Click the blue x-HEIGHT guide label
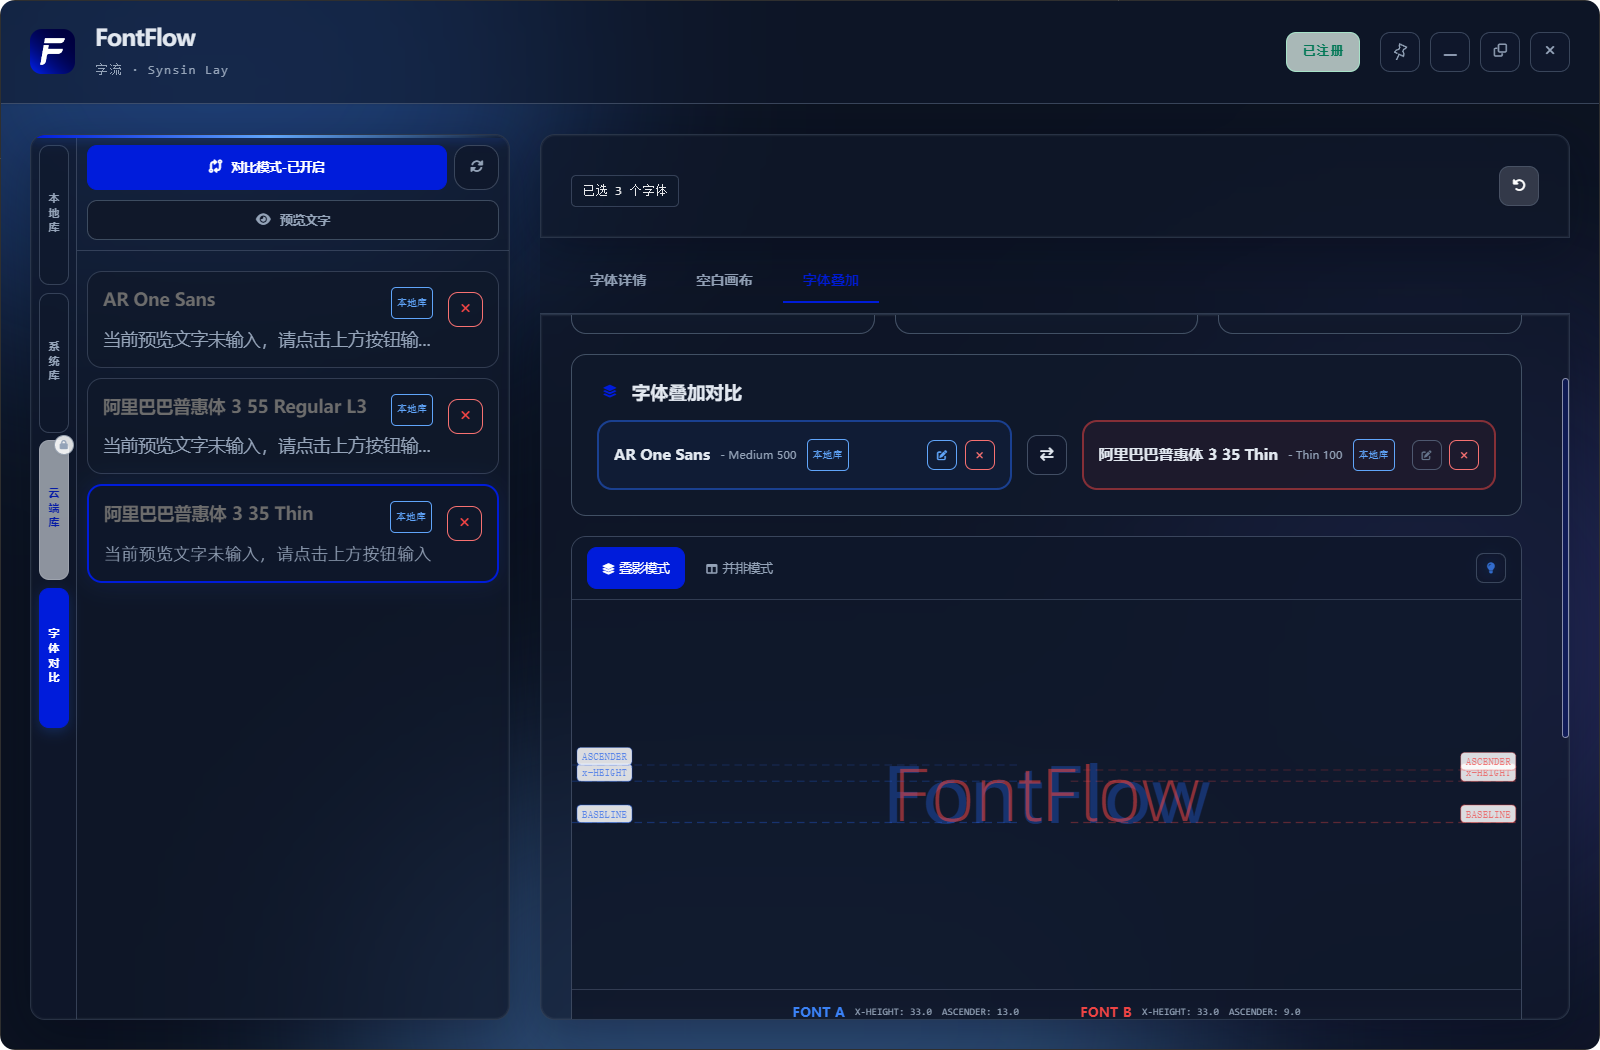Image resolution: width=1600 pixels, height=1050 pixels. pyautogui.click(x=604, y=773)
